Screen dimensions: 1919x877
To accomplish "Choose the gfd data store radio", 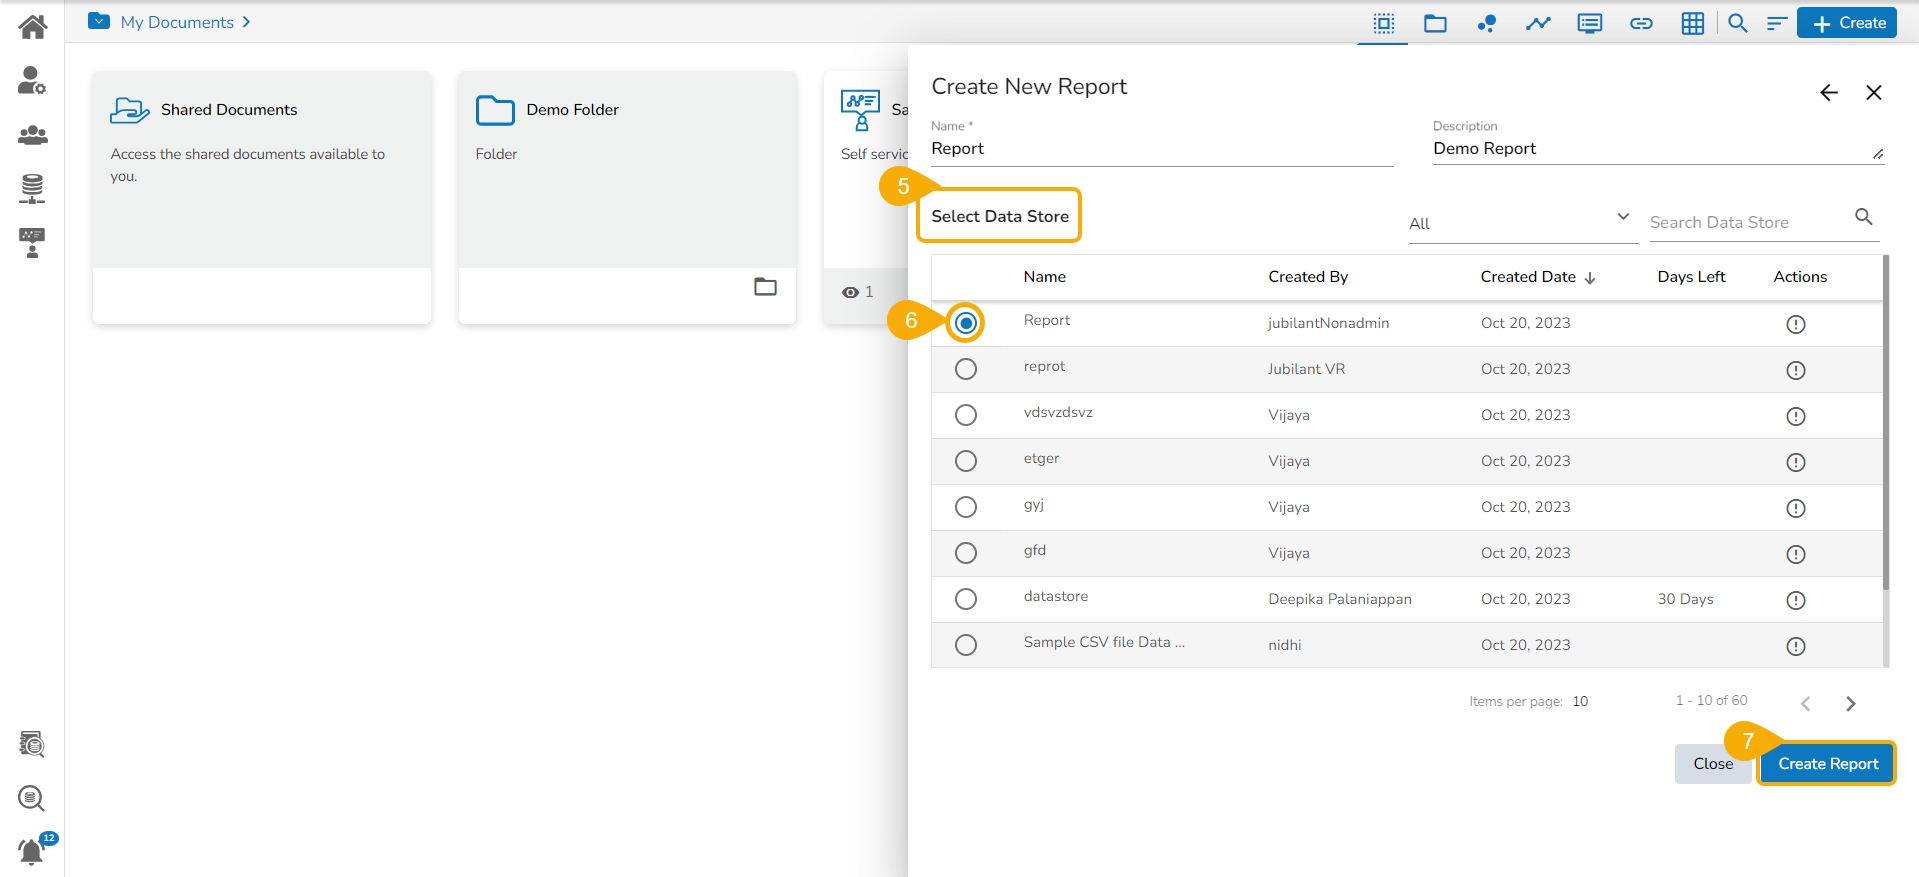I will coord(965,553).
